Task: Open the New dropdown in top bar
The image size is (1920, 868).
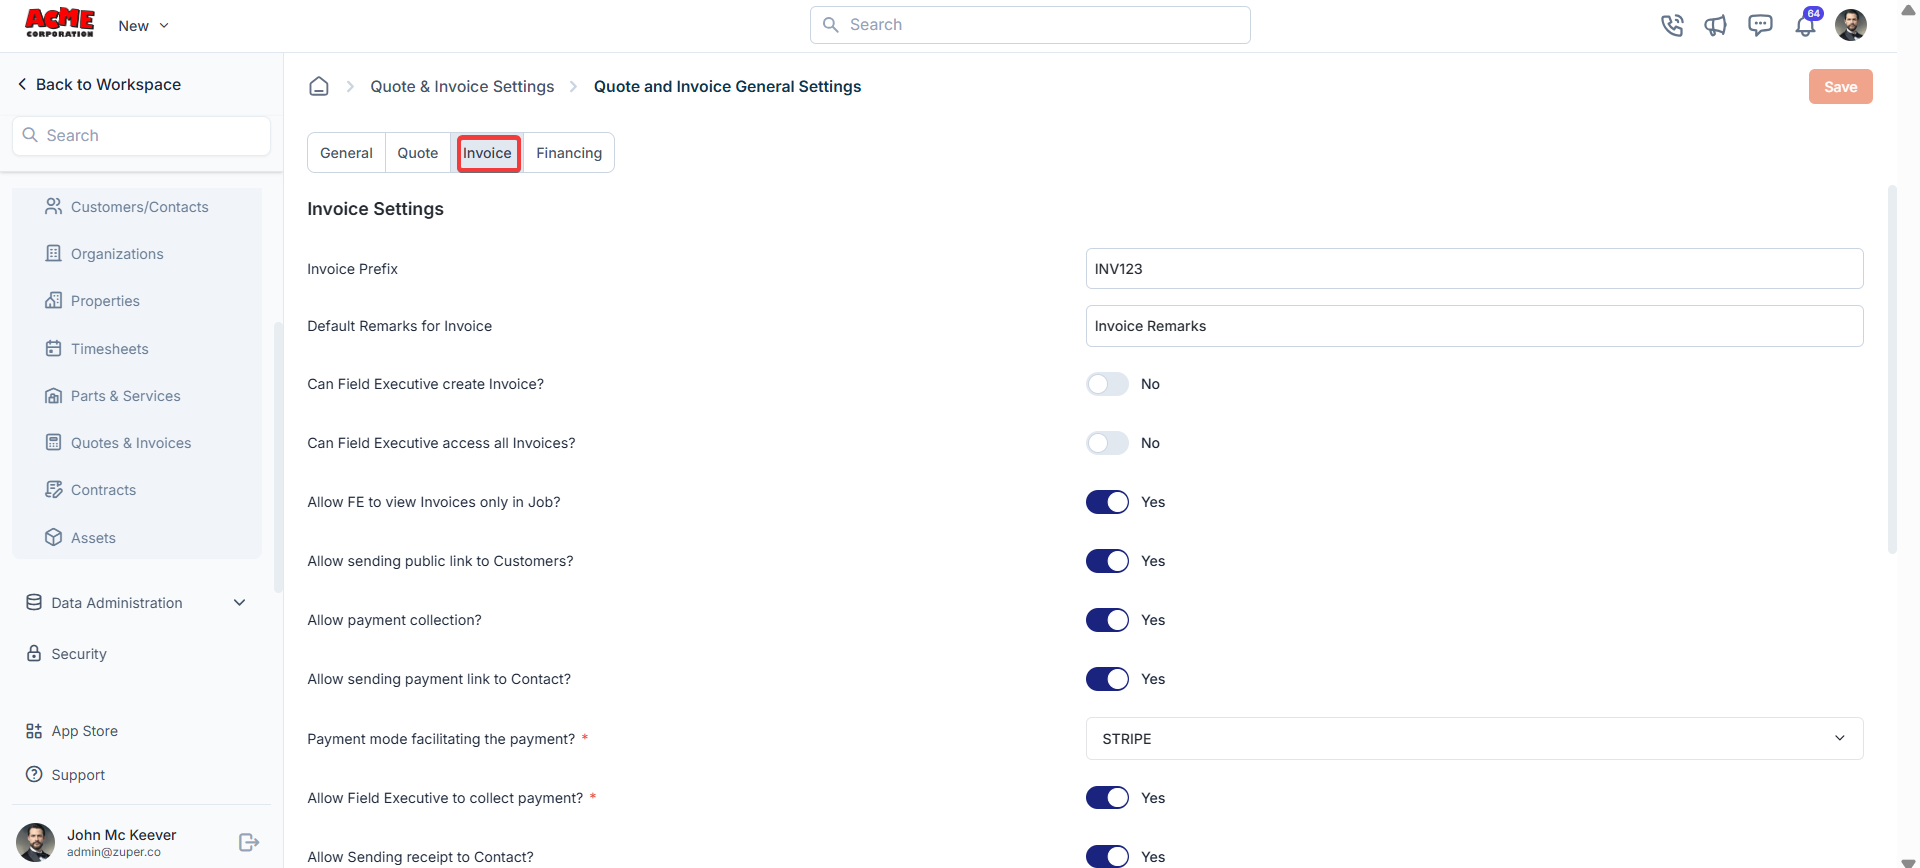Action: click(x=143, y=25)
